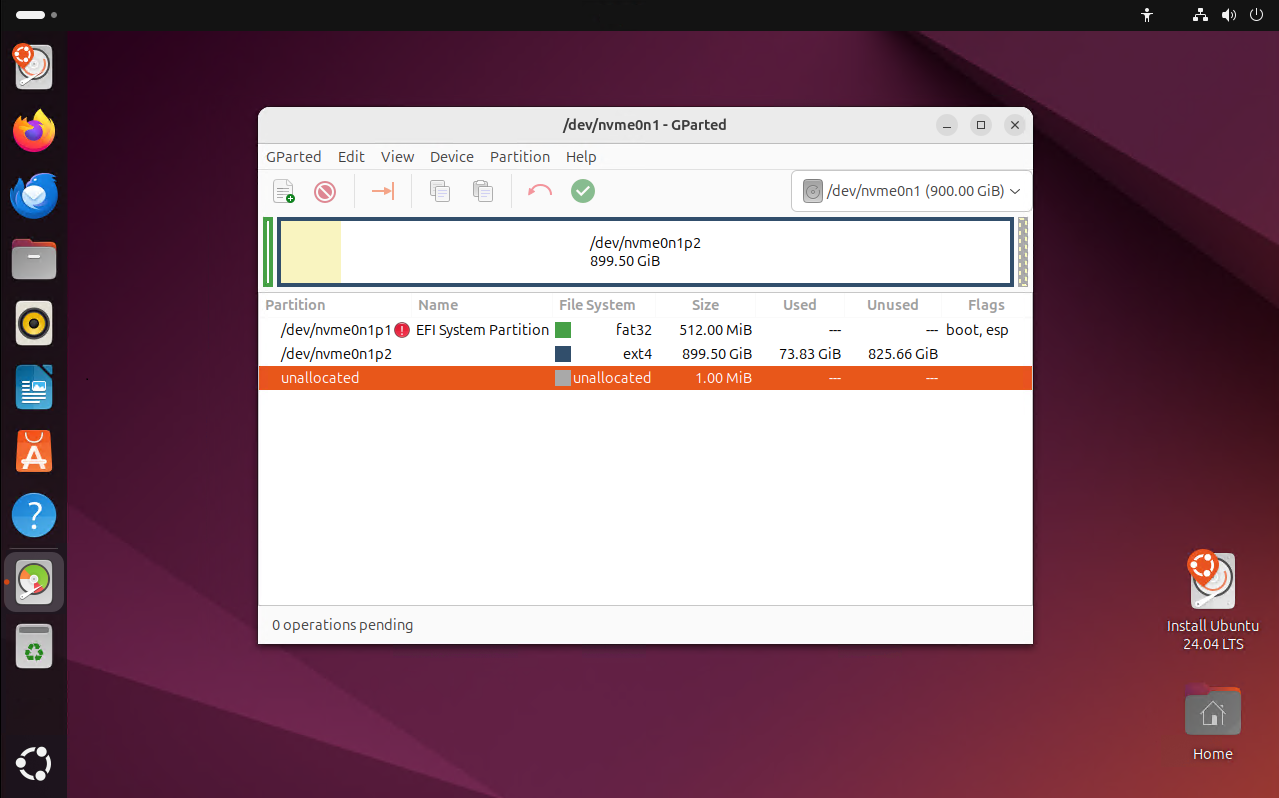Delete the selected partition
The height and width of the screenshot is (798, 1279).
click(x=323, y=191)
